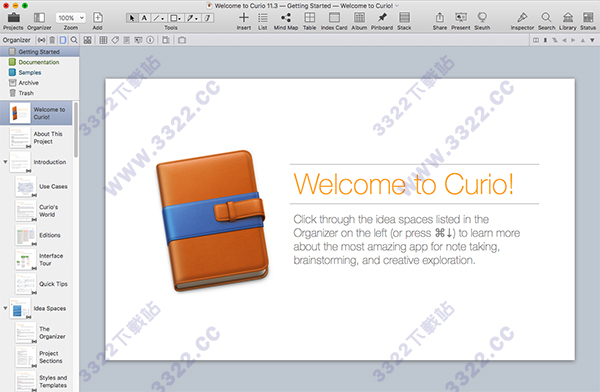
Task: Insert a Table figure
Action: (x=310, y=18)
